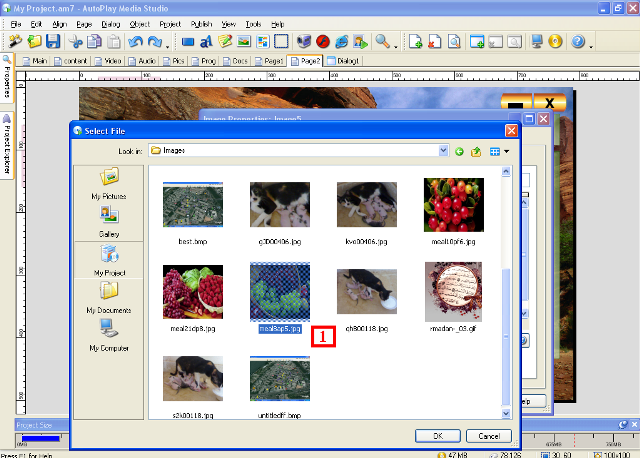This screenshot has height=458, width=640.
Task: Go to My Computer in the sidebar
Action: tap(109, 333)
